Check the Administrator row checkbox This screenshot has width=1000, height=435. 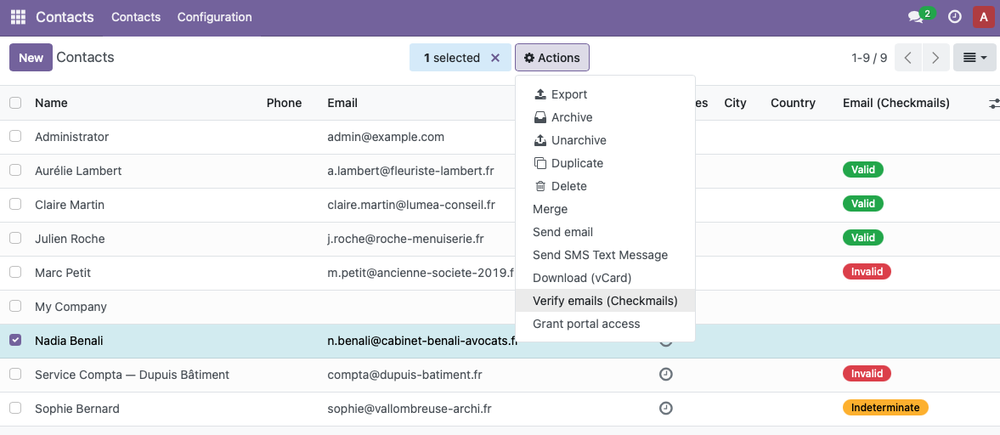15,136
